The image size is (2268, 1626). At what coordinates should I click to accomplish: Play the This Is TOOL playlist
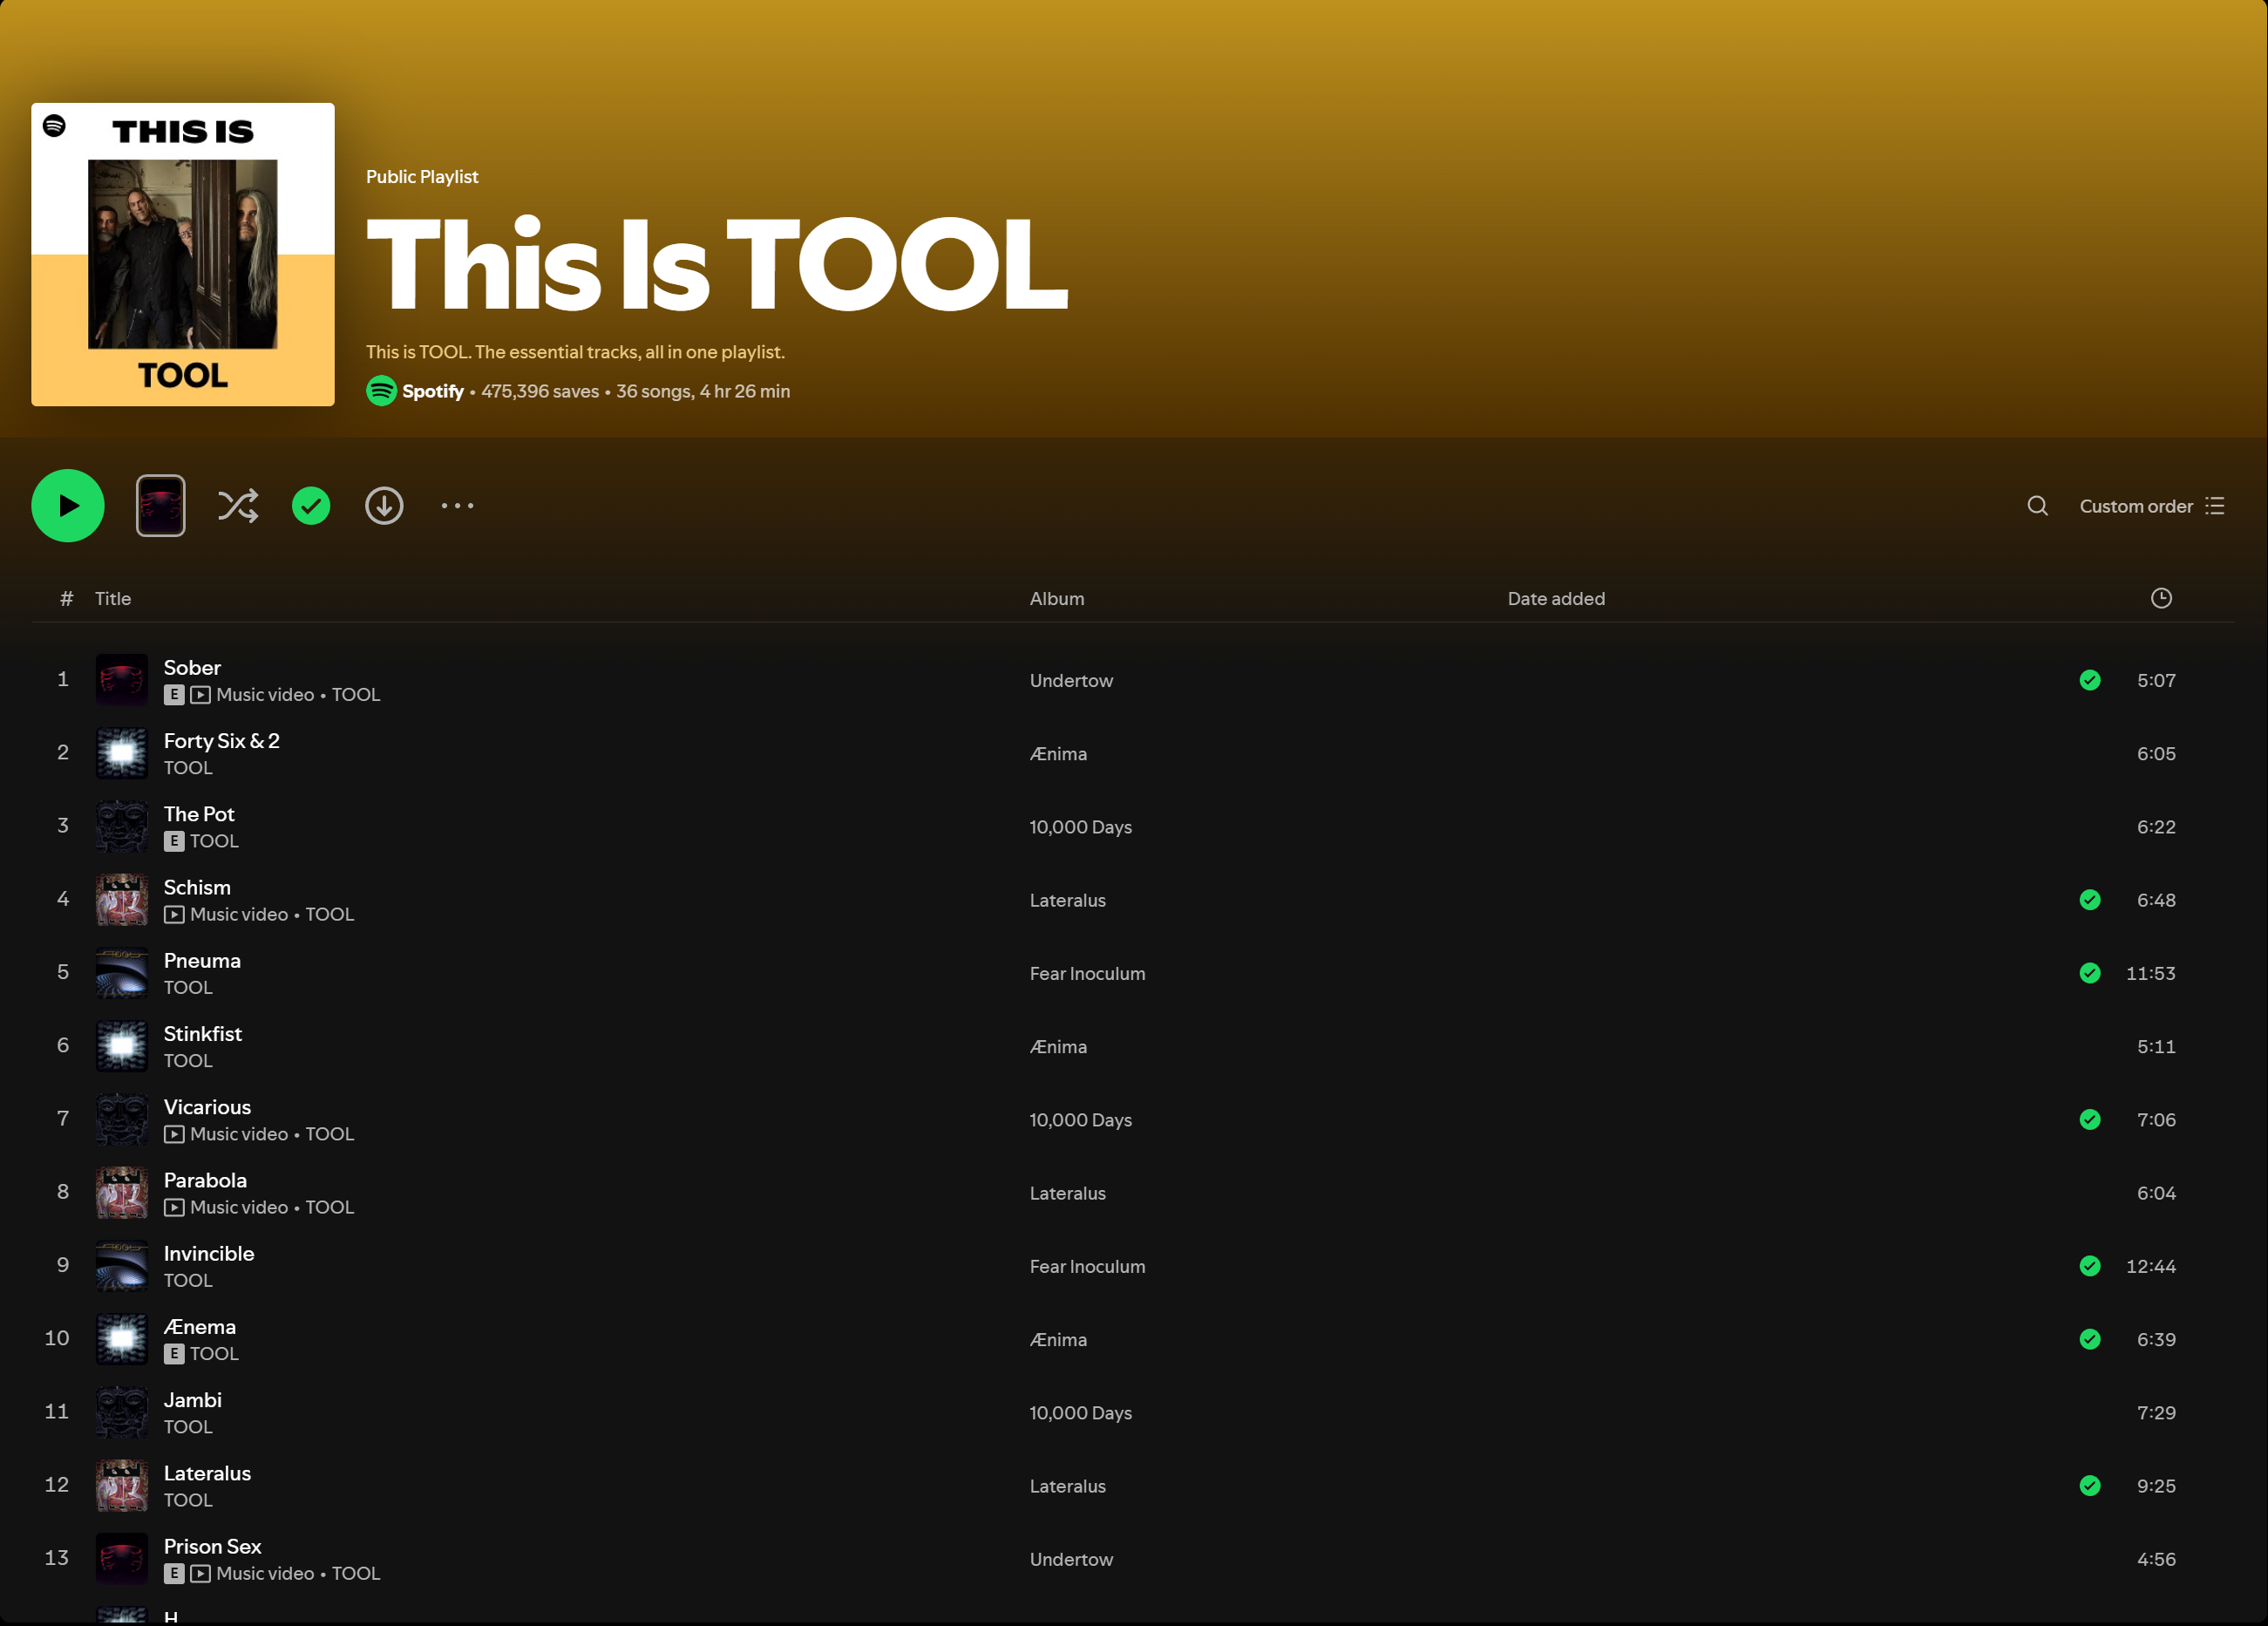tap(68, 506)
